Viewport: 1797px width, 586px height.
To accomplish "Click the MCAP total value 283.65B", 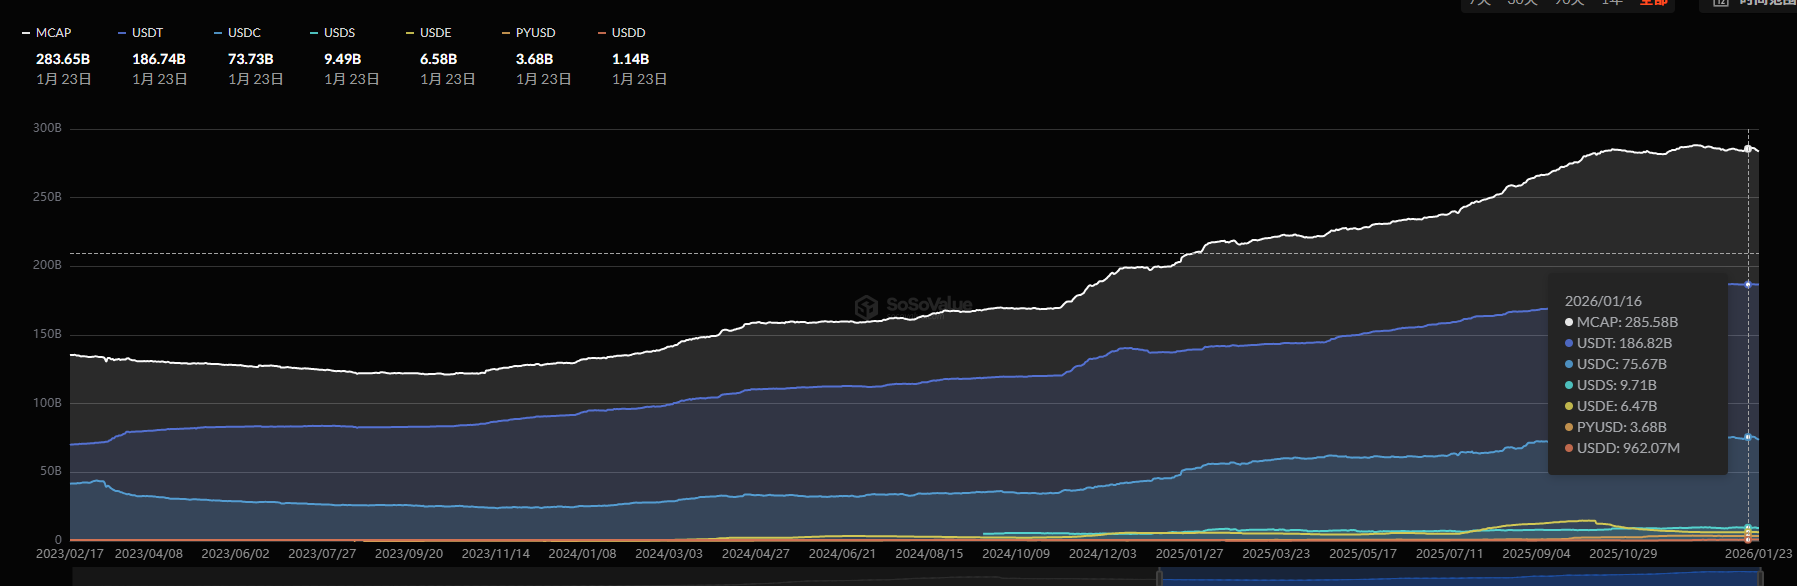I will 63,59.
